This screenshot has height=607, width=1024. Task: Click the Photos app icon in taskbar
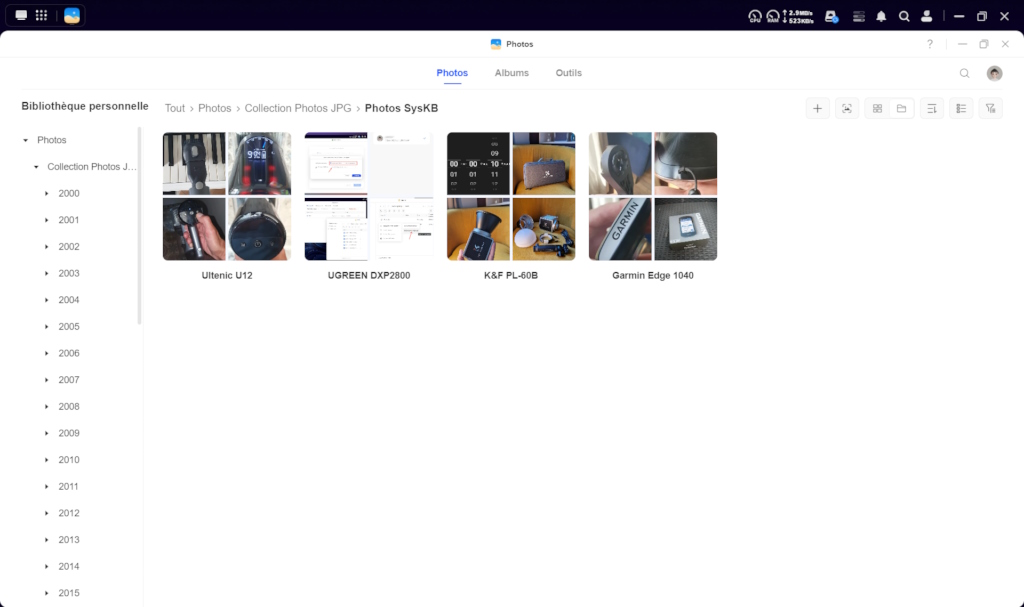point(72,15)
